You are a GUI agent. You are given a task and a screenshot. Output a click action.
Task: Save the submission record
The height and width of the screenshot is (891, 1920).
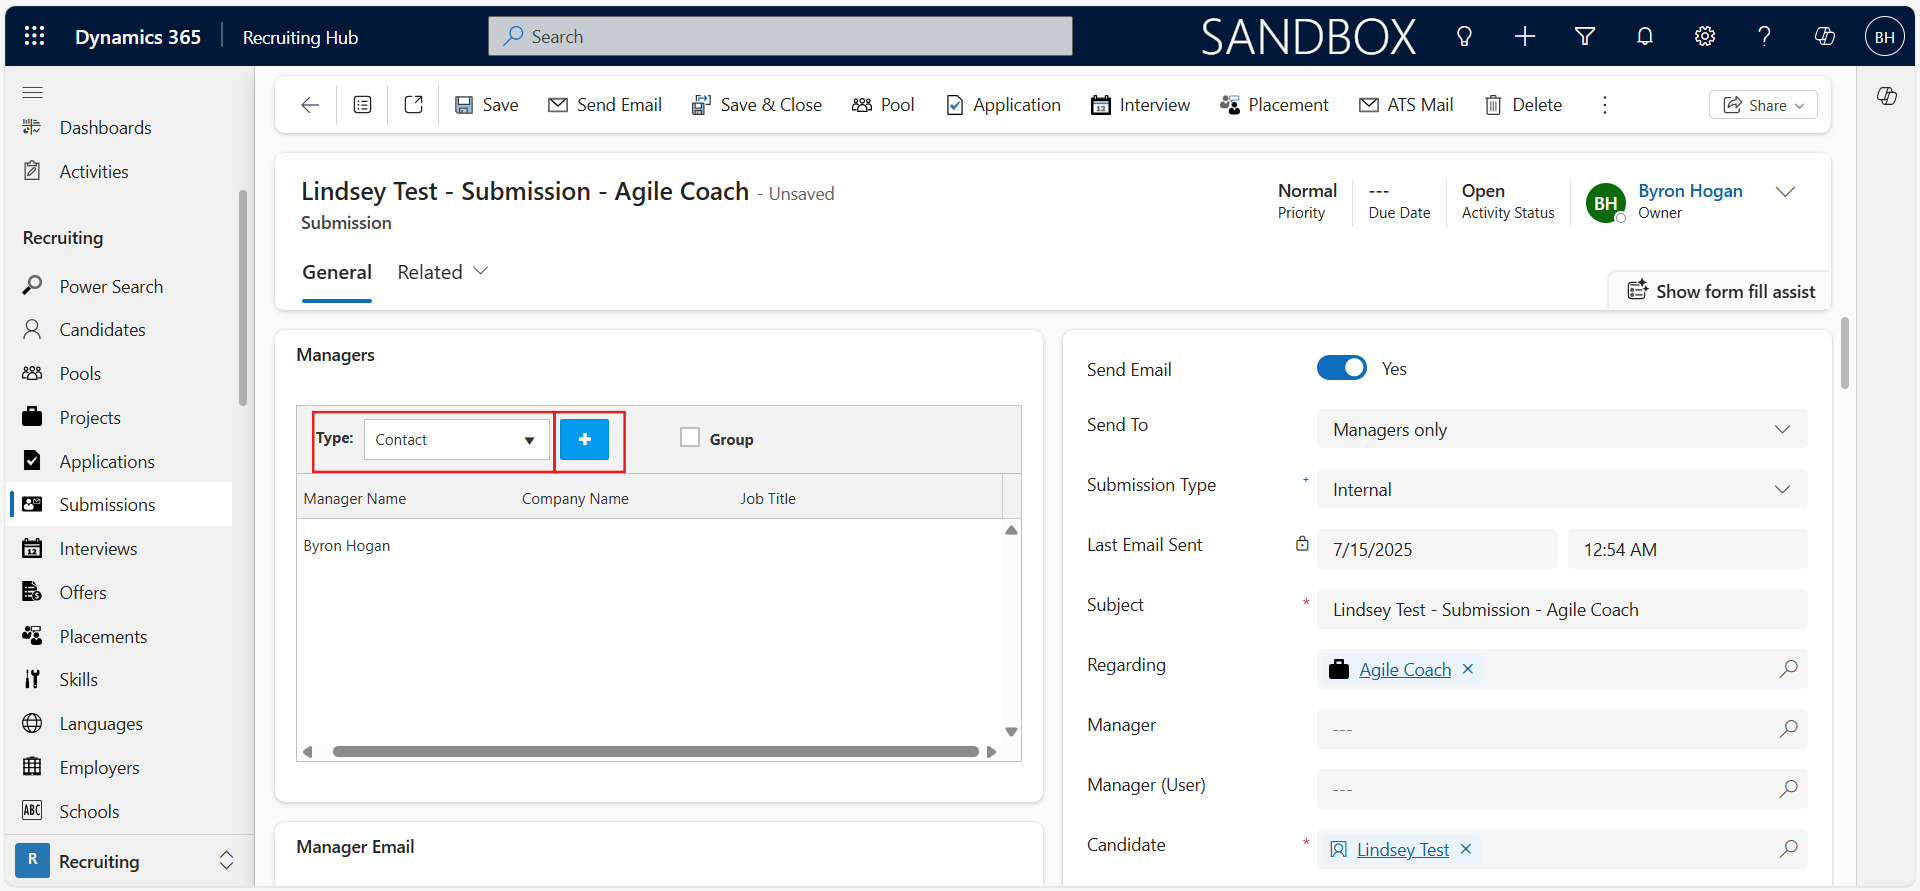tap(487, 105)
